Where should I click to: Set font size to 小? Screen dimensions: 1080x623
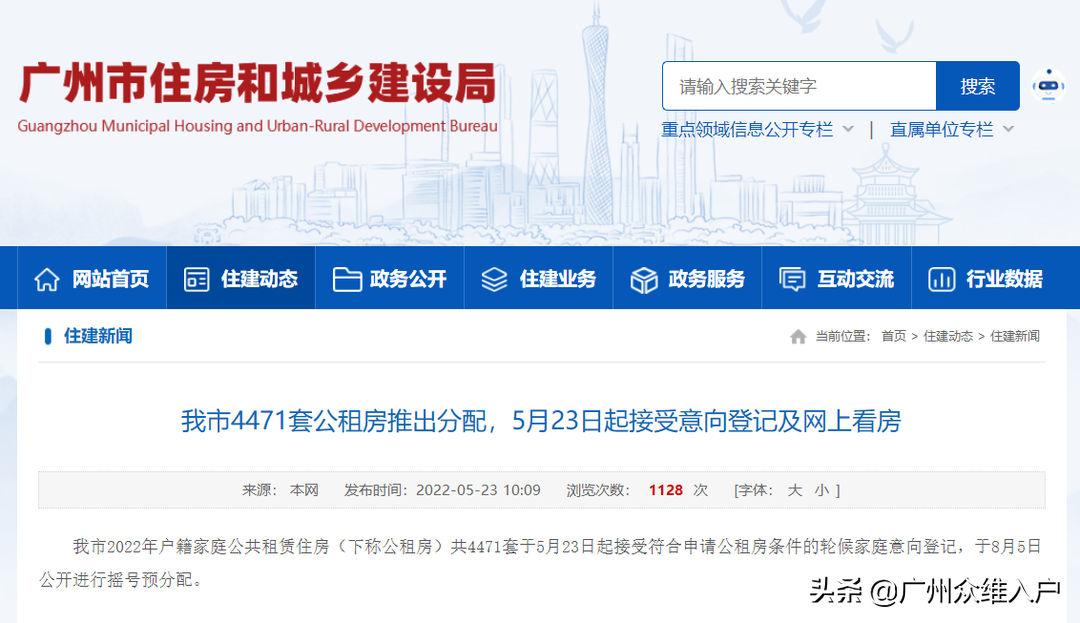[822, 490]
